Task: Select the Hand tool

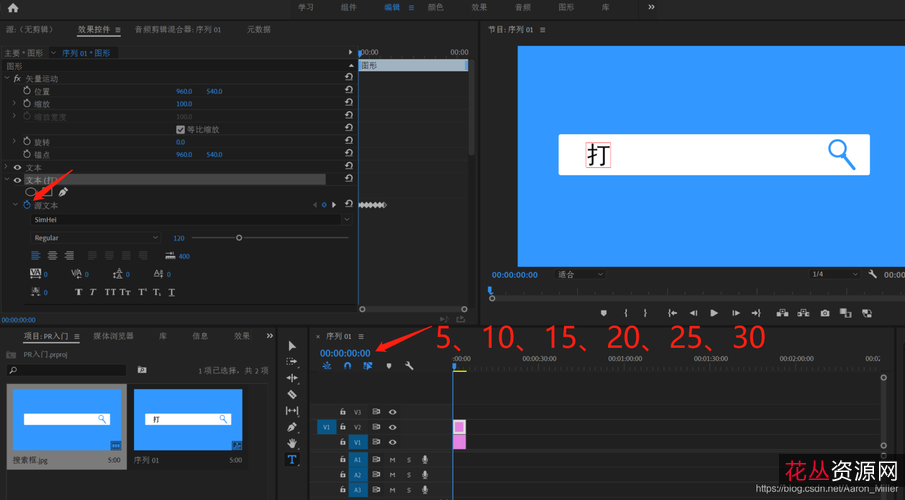Action: click(x=292, y=443)
